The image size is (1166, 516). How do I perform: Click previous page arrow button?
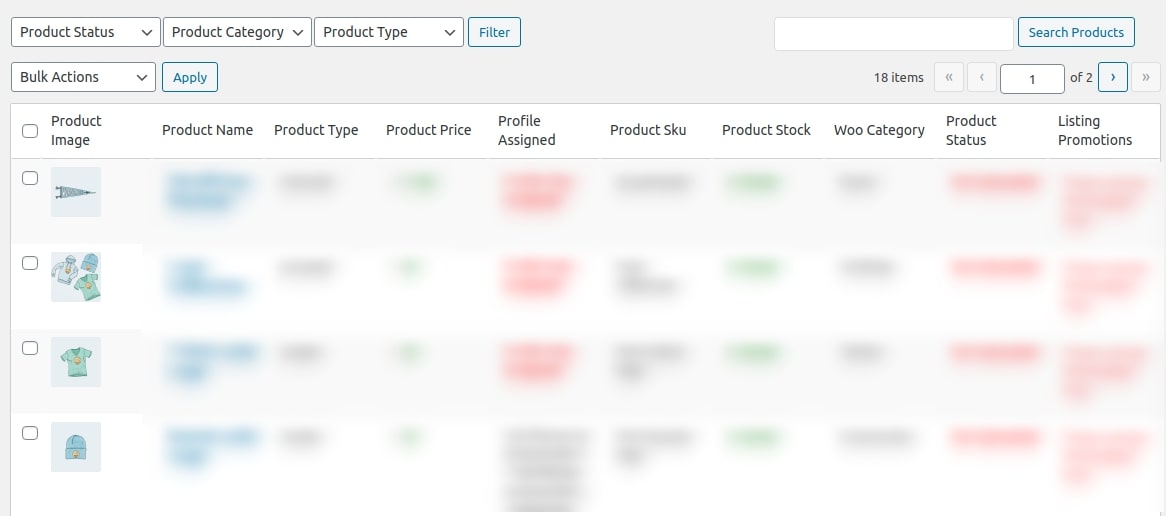click(x=982, y=77)
